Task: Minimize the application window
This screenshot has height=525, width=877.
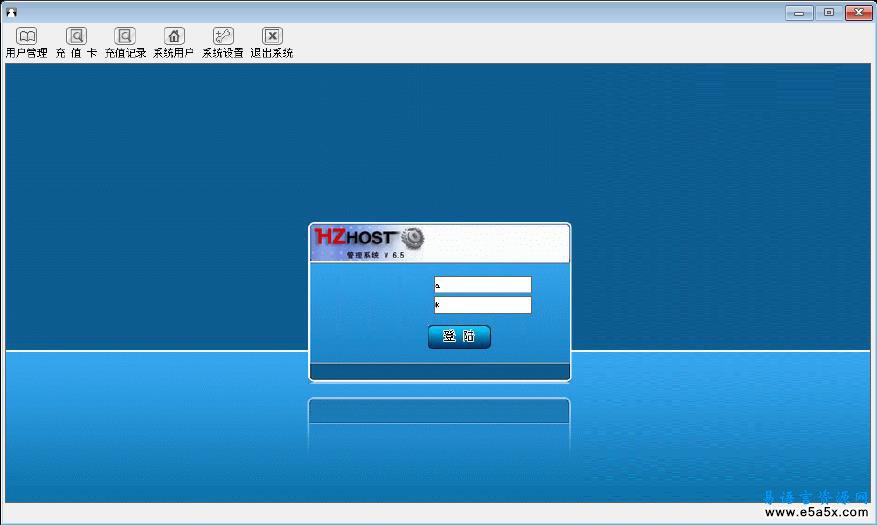Action: pos(799,12)
